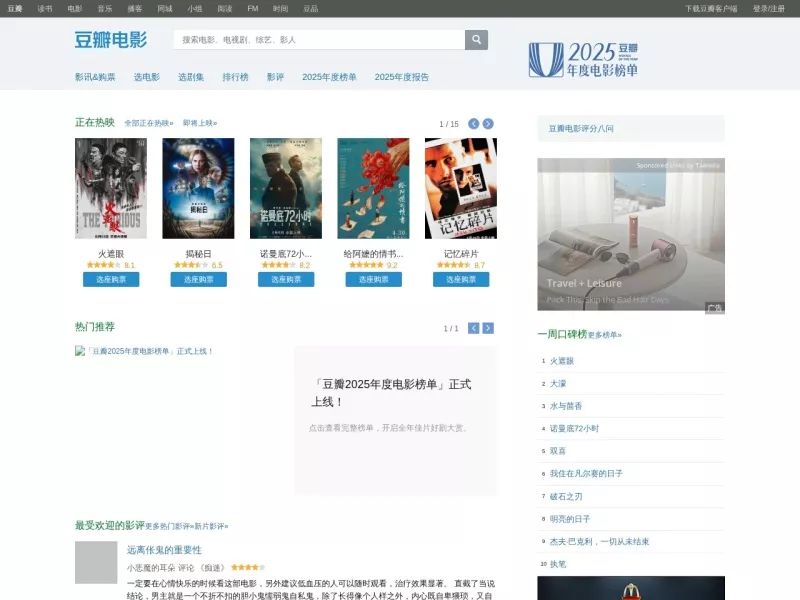Click 选座购票 button under 诺曼底72小时
Viewport: 800px width, 600px height.
[x=286, y=280]
